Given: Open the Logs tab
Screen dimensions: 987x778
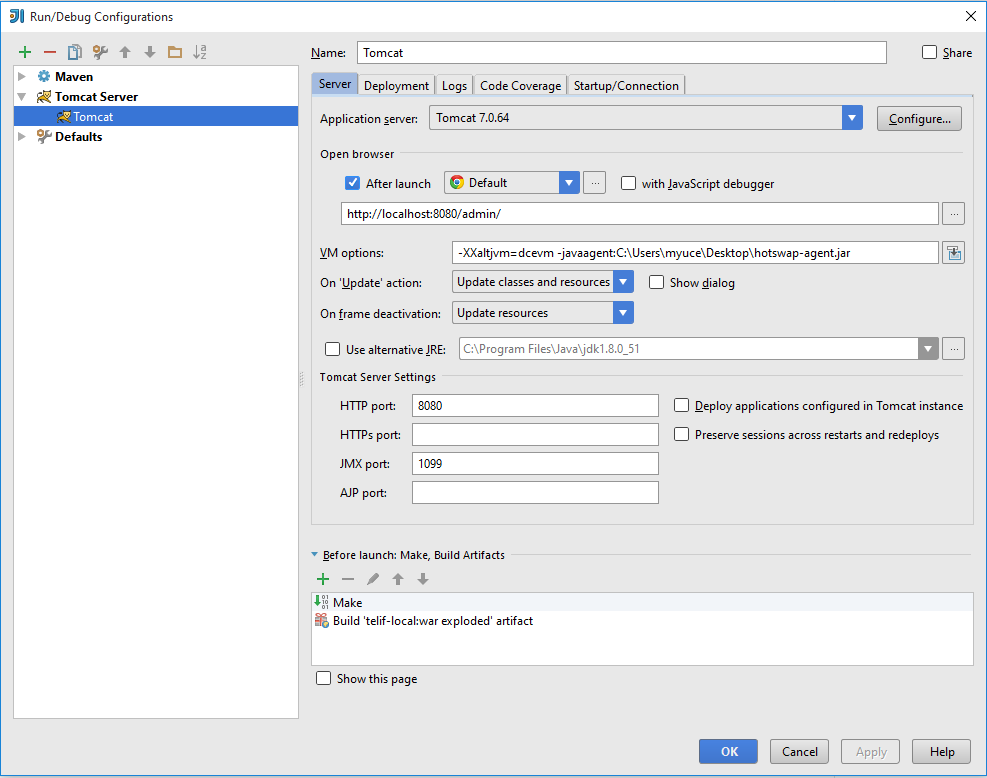Looking at the screenshot, I should [x=454, y=86].
